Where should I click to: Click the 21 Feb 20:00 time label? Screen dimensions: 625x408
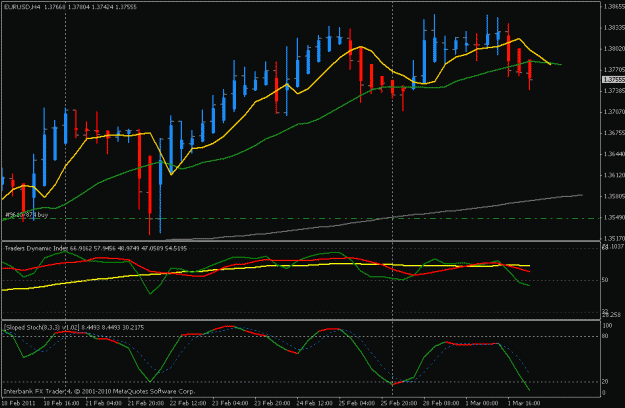pos(145,403)
